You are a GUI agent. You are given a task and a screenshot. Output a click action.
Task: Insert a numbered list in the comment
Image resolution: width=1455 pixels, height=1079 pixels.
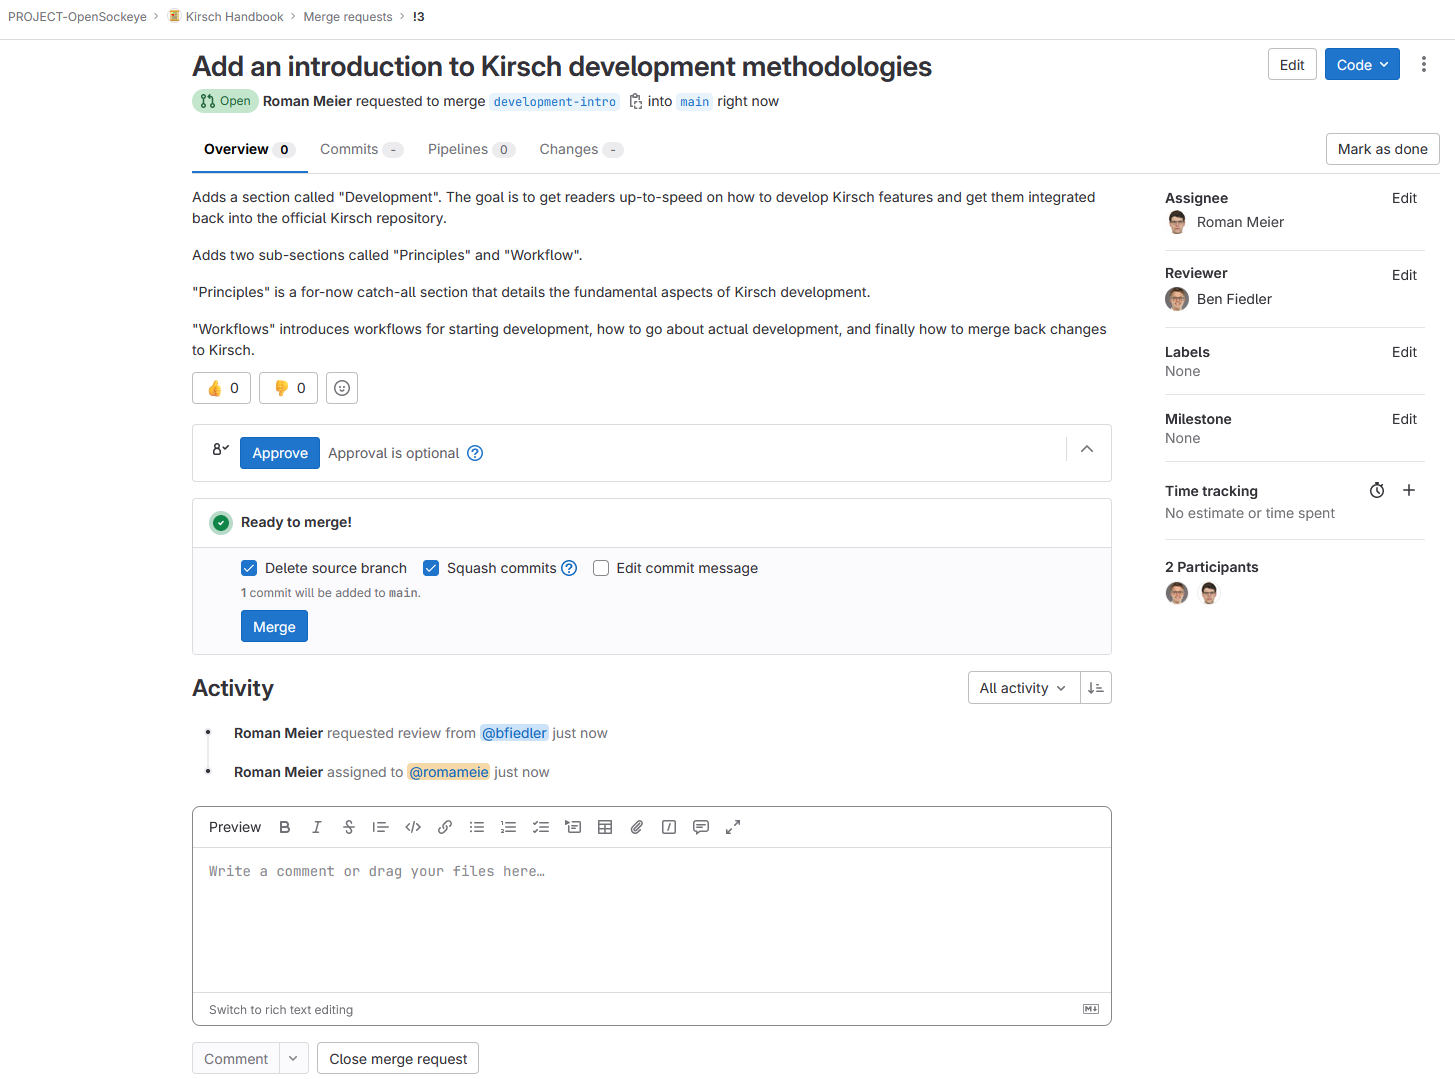point(509,827)
